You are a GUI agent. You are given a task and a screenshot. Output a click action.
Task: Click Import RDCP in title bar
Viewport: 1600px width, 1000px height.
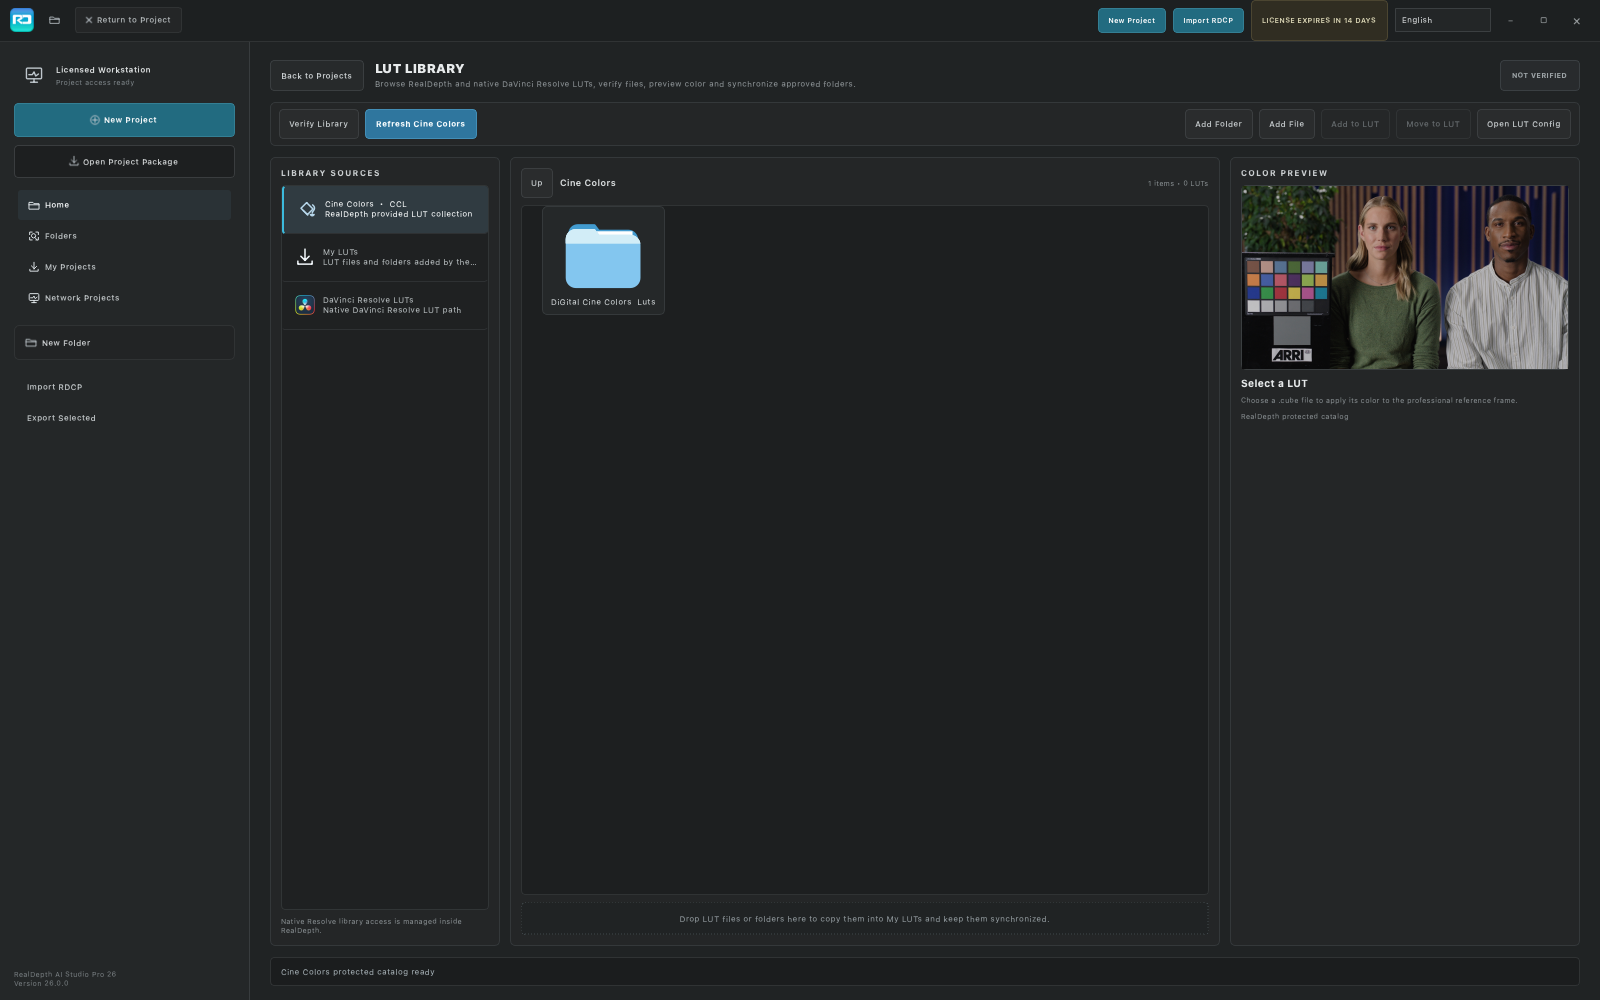tap(1208, 20)
